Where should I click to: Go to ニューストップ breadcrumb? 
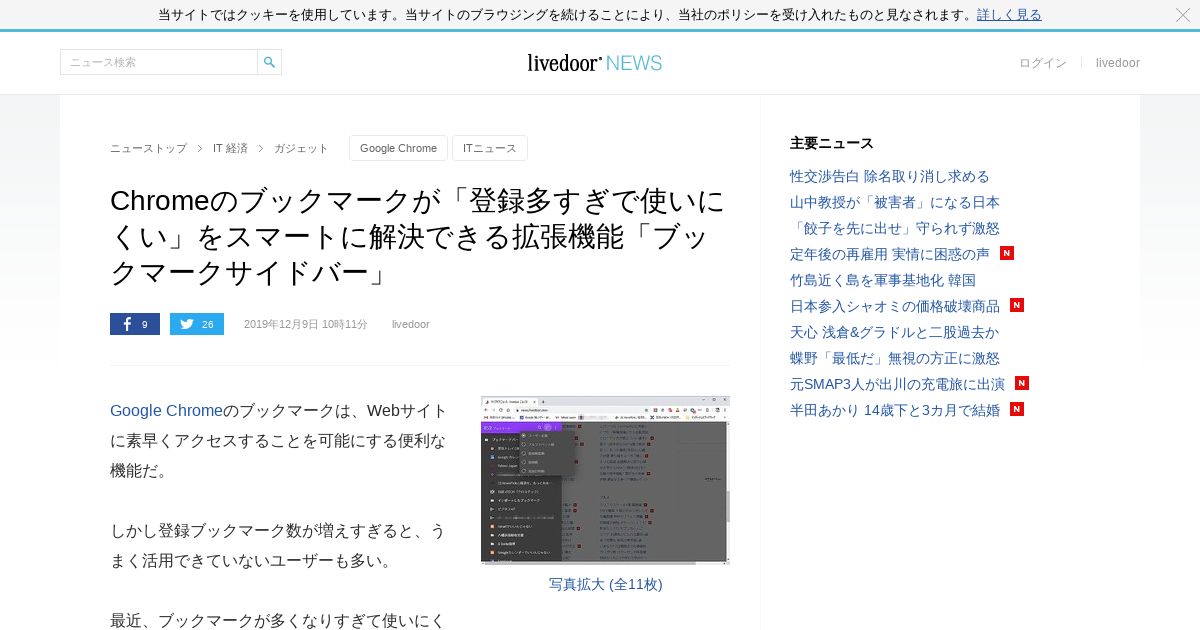pos(148,148)
